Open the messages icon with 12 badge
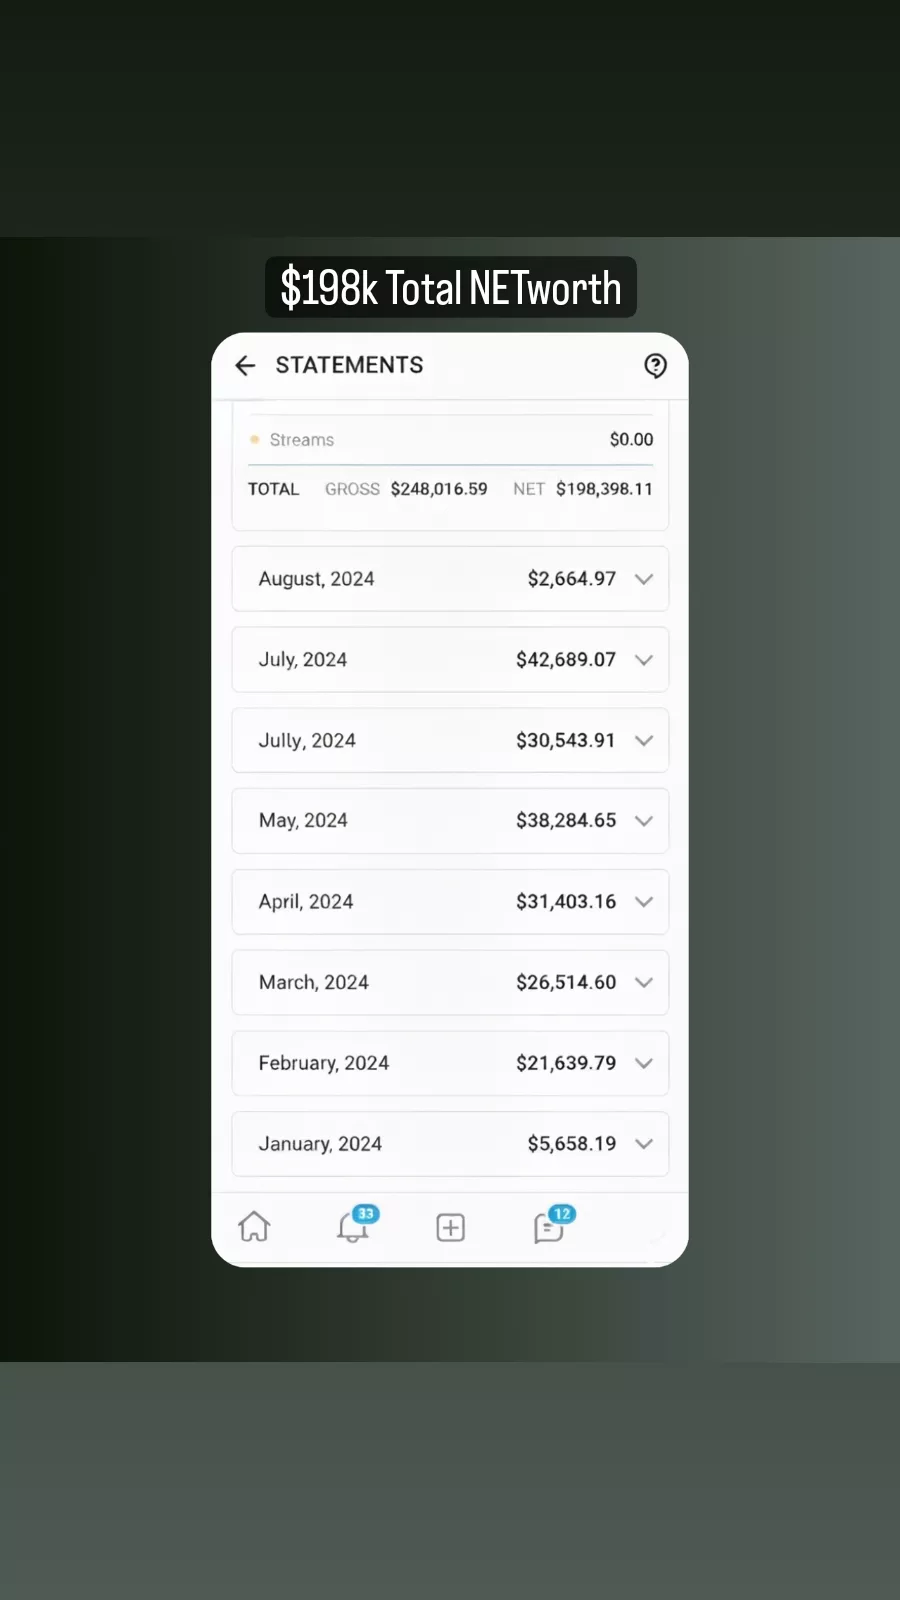 pos(549,1227)
